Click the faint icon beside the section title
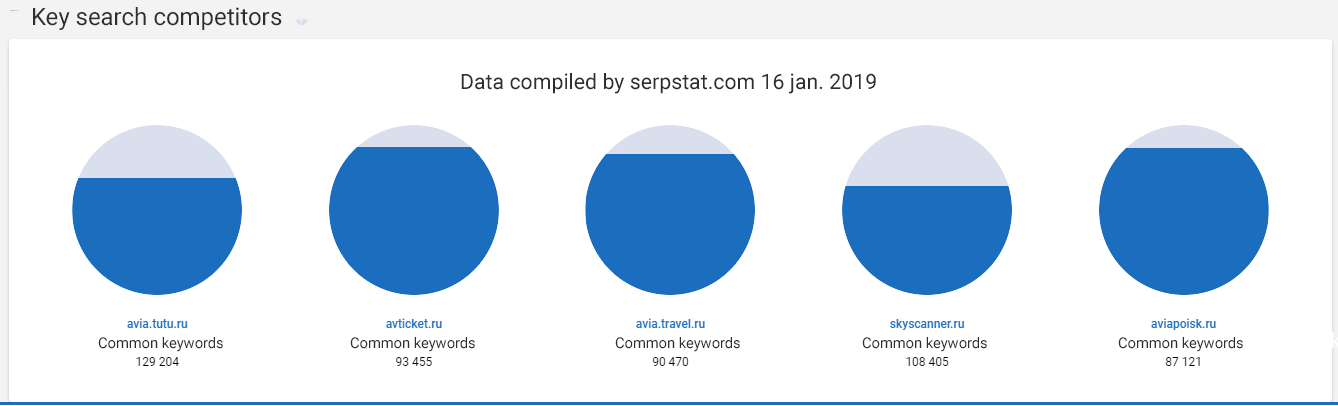 pos(301,20)
